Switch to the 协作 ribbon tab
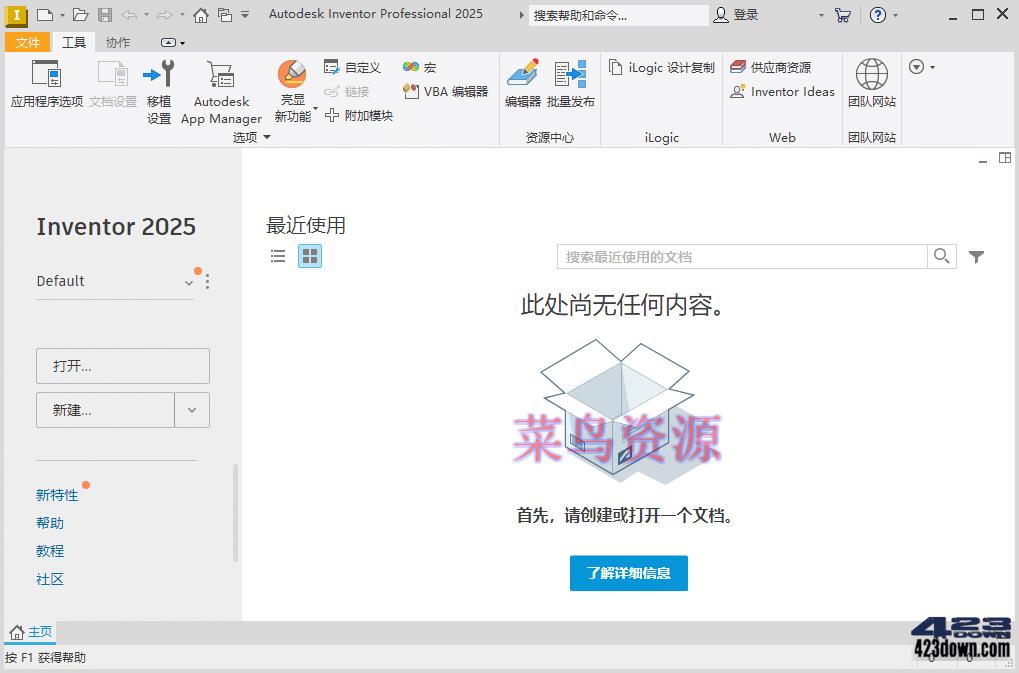This screenshot has width=1019, height=673. (116, 42)
